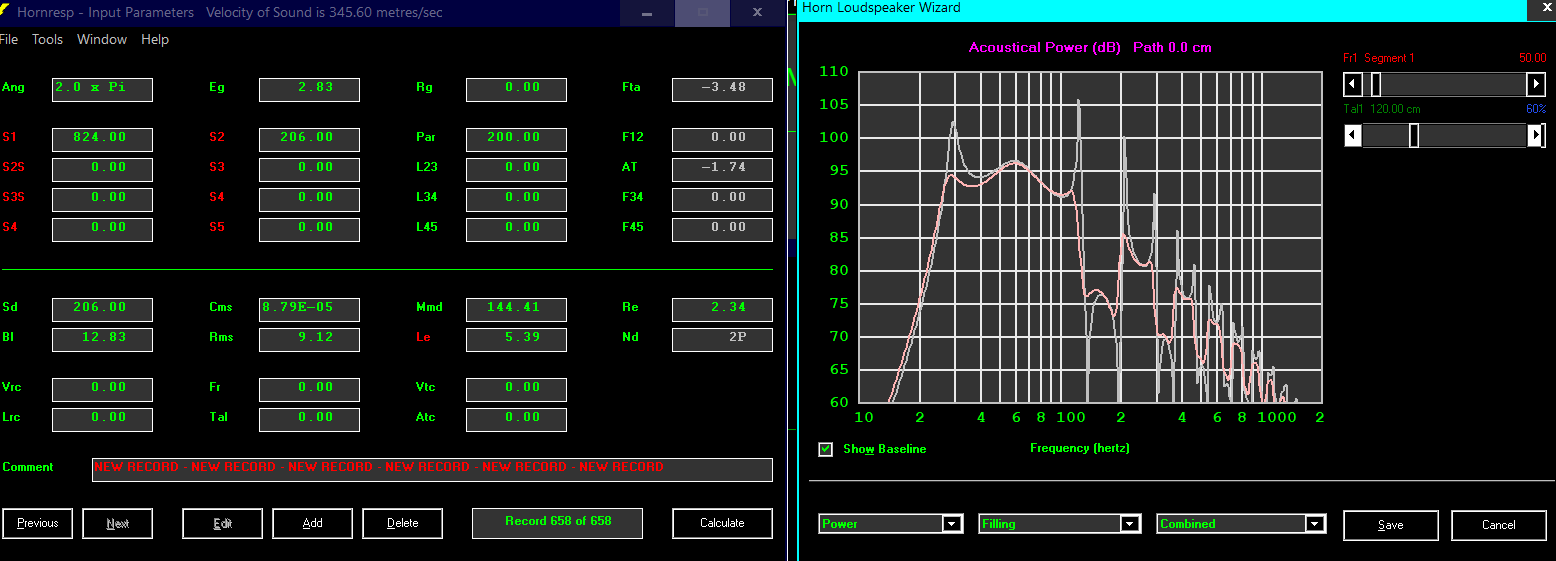Click the Vrc value field
Screen dimensions: 1556x561
point(103,389)
